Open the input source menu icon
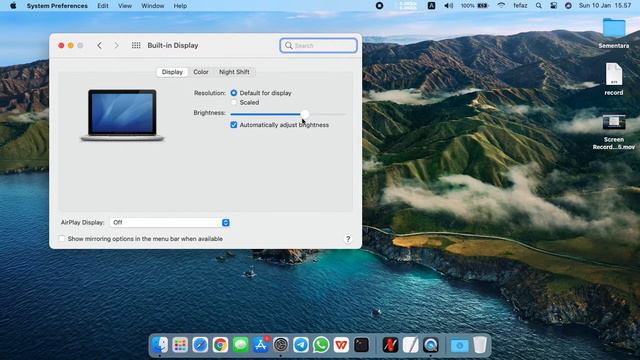Image resolution: width=640 pixels, height=360 pixels. click(431, 6)
